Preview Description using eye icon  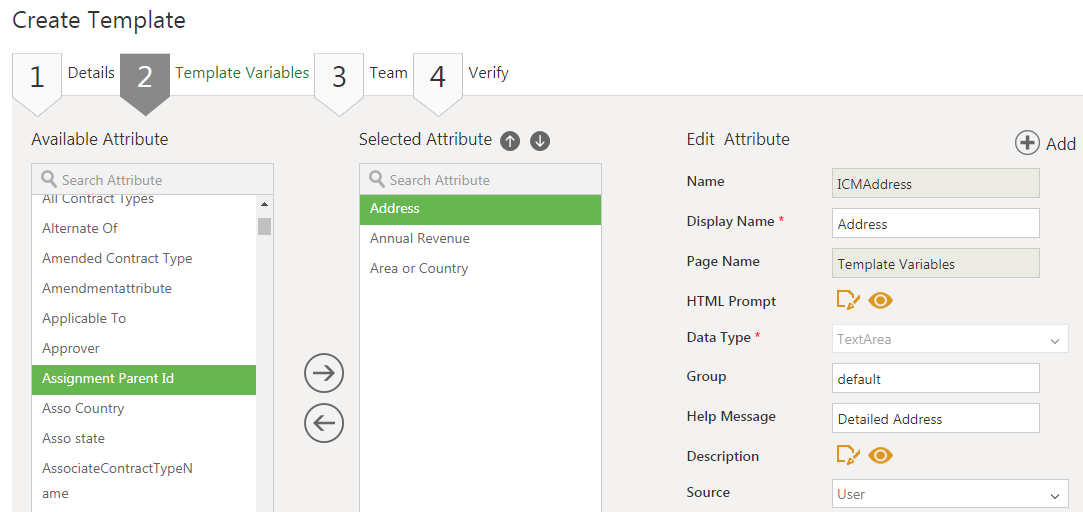click(x=880, y=455)
